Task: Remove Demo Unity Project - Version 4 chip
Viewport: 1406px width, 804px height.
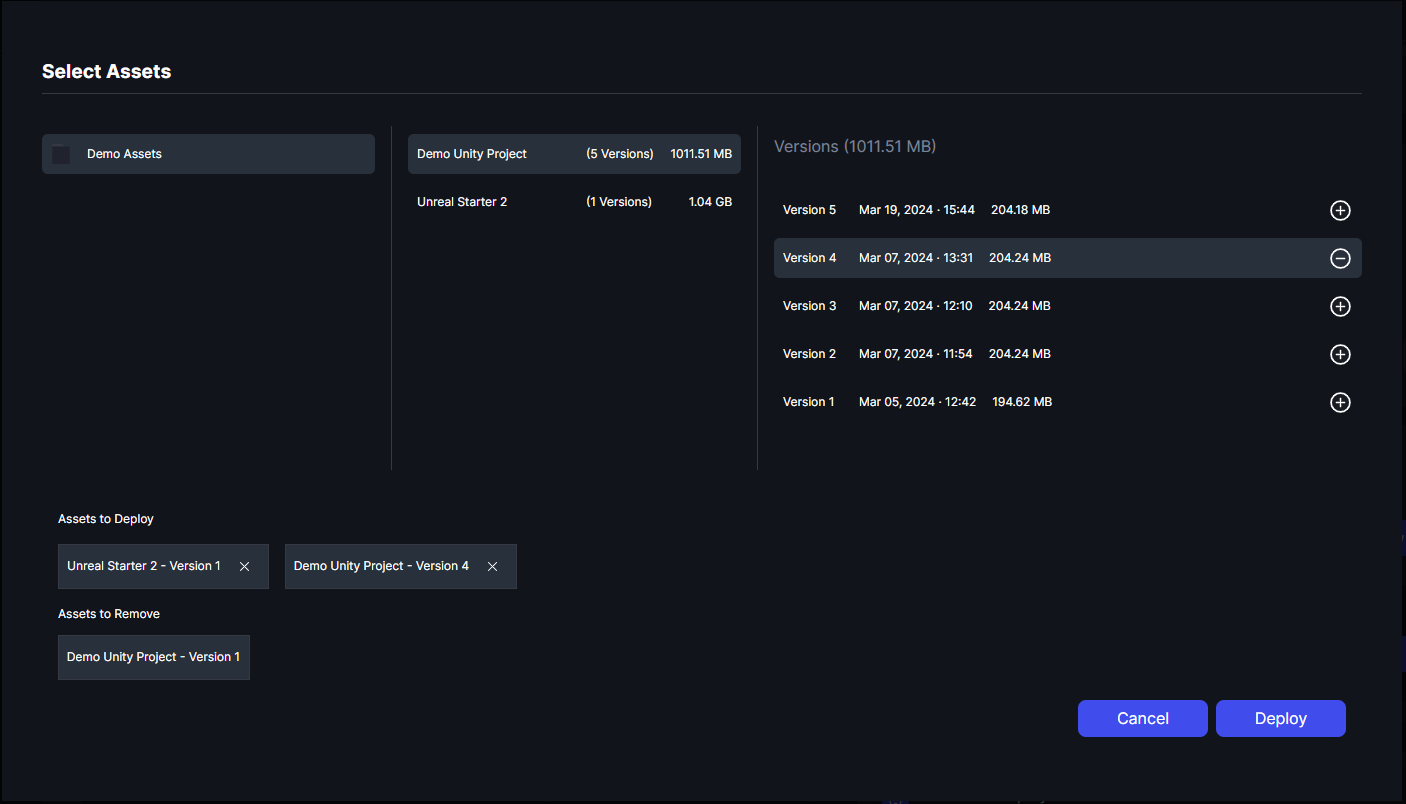Action: click(x=492, y=566)
